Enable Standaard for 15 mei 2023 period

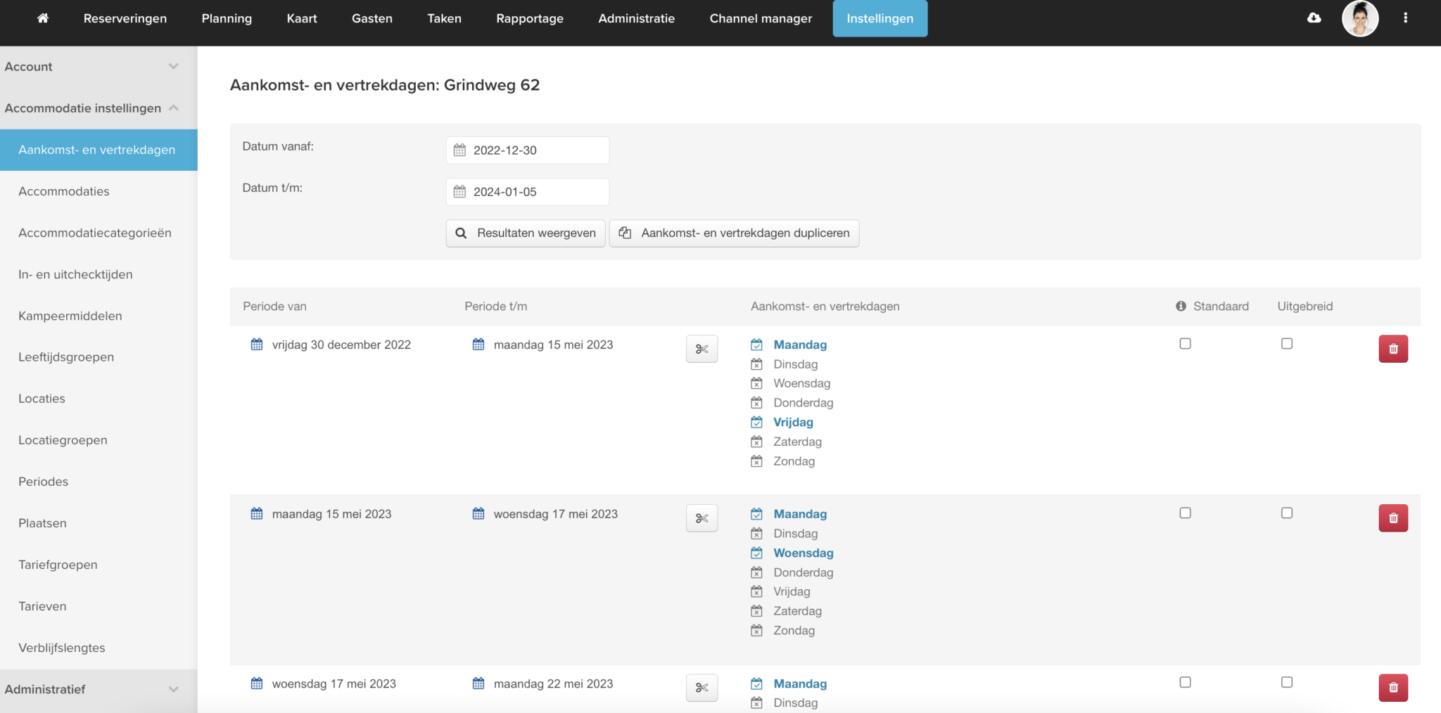pos(1185,513)
